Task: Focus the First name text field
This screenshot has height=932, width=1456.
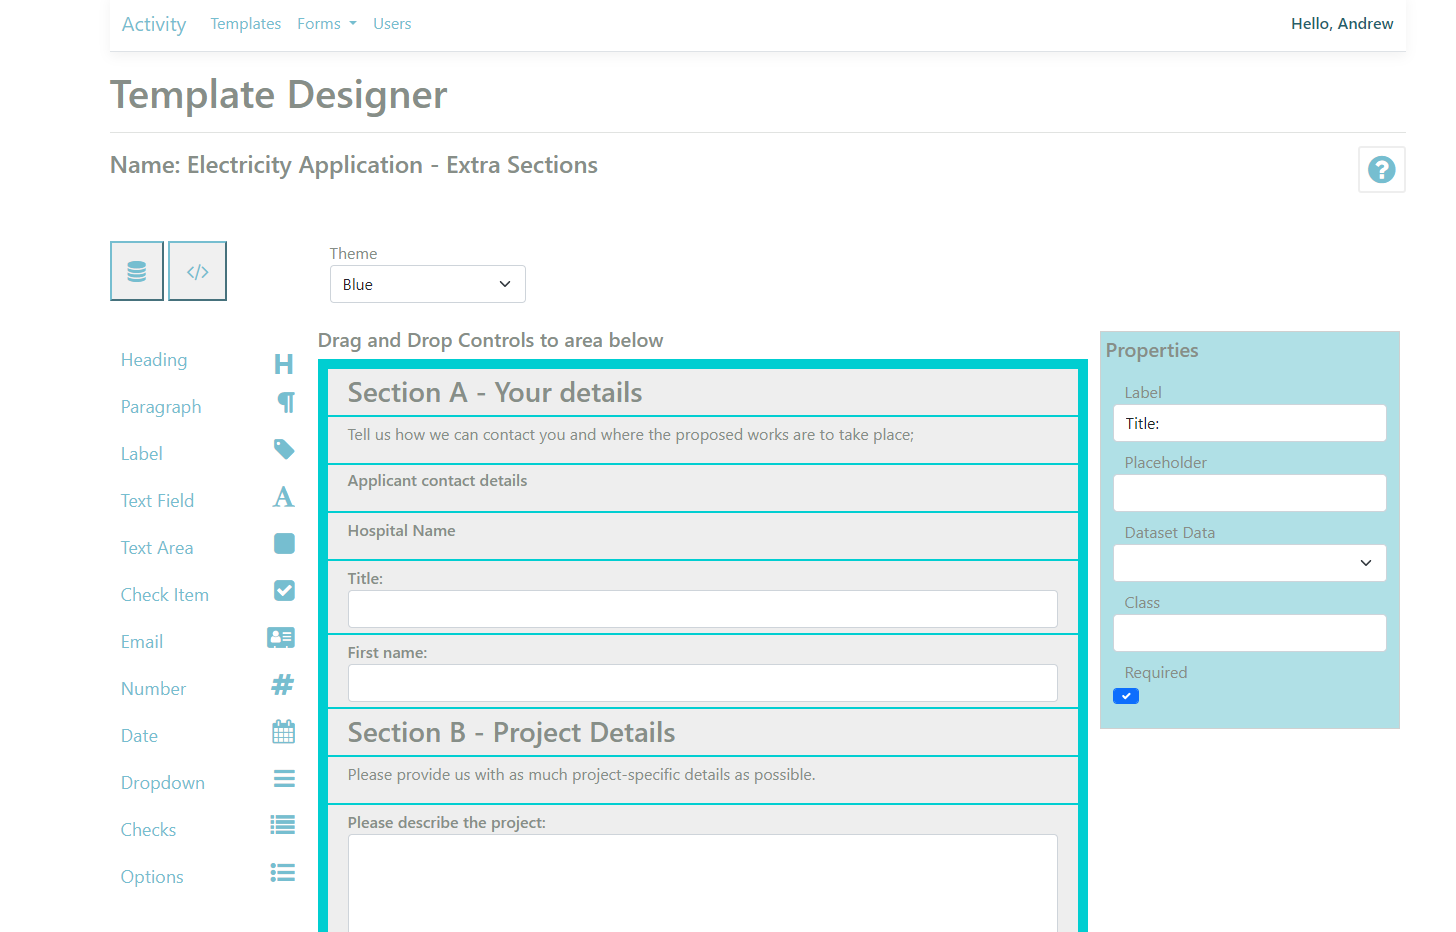Action: point(702,683)
